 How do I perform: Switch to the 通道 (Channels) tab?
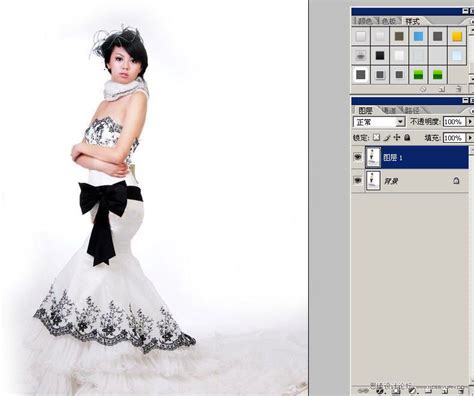[389, 110]
